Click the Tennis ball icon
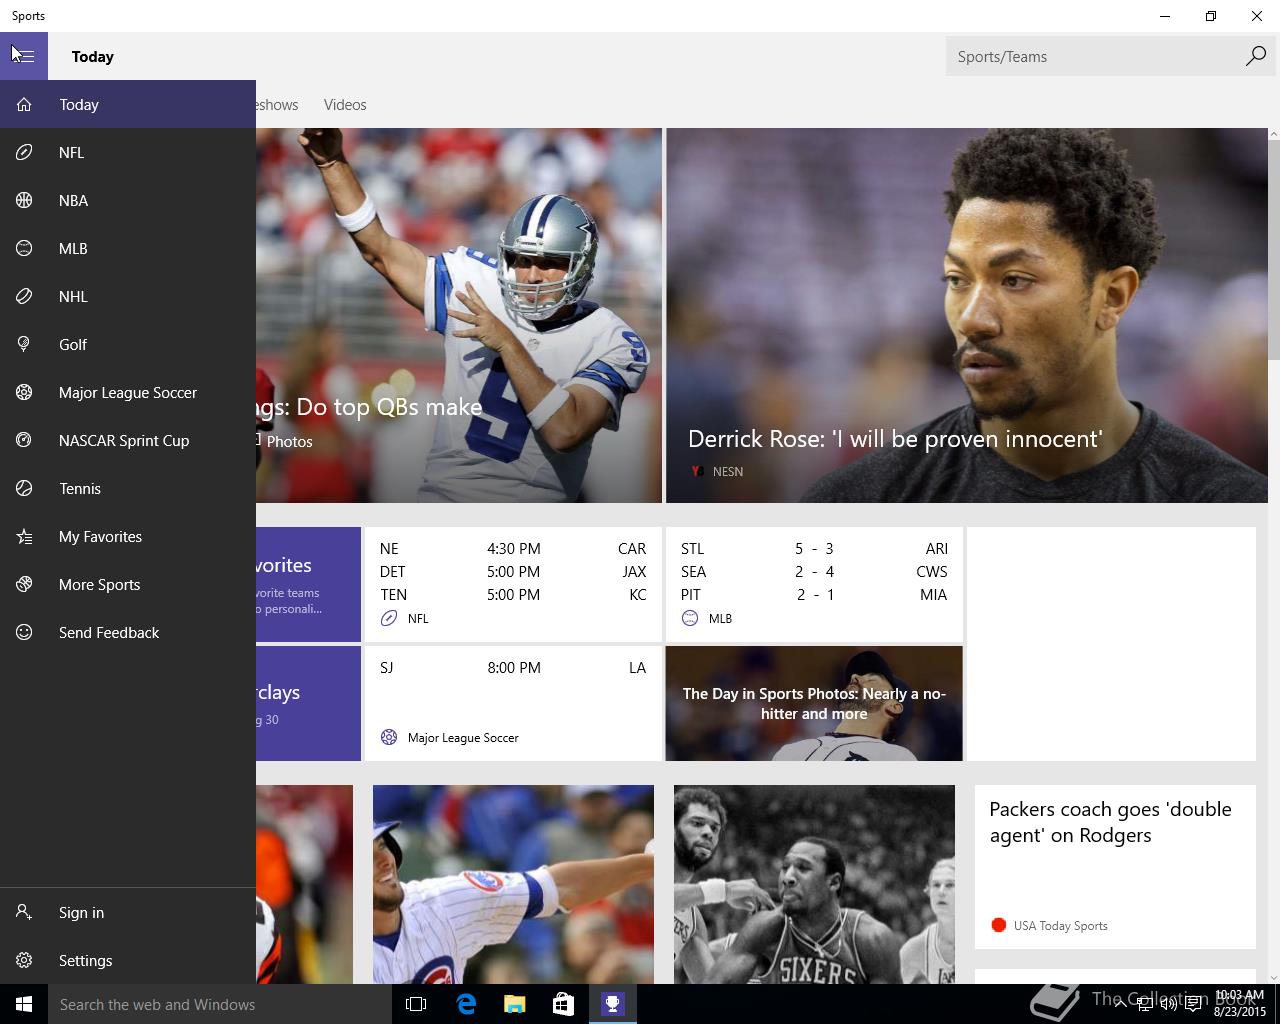This screenshot has height=1024, width=1280. click(24, 488)
